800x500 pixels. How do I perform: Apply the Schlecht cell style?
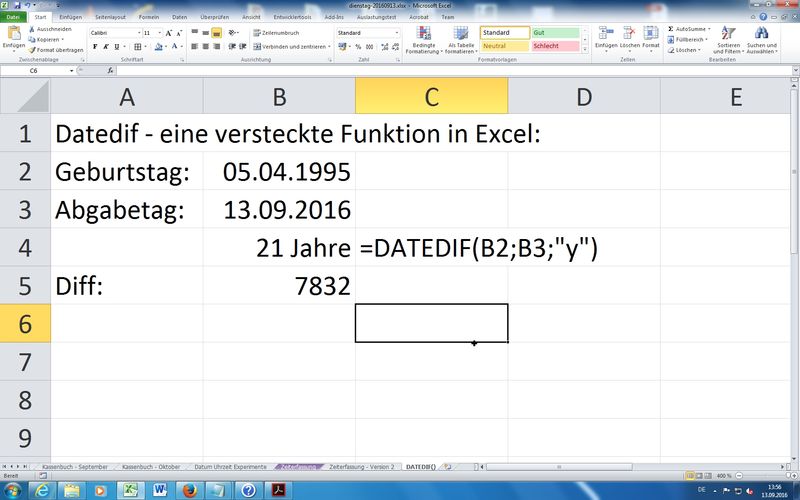point(555,46)
